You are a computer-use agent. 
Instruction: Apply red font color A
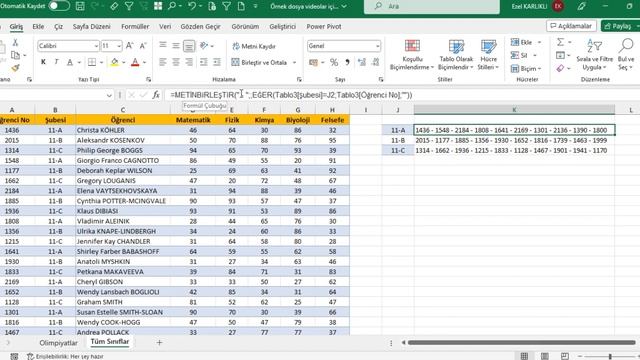click(x=135, y=62)
